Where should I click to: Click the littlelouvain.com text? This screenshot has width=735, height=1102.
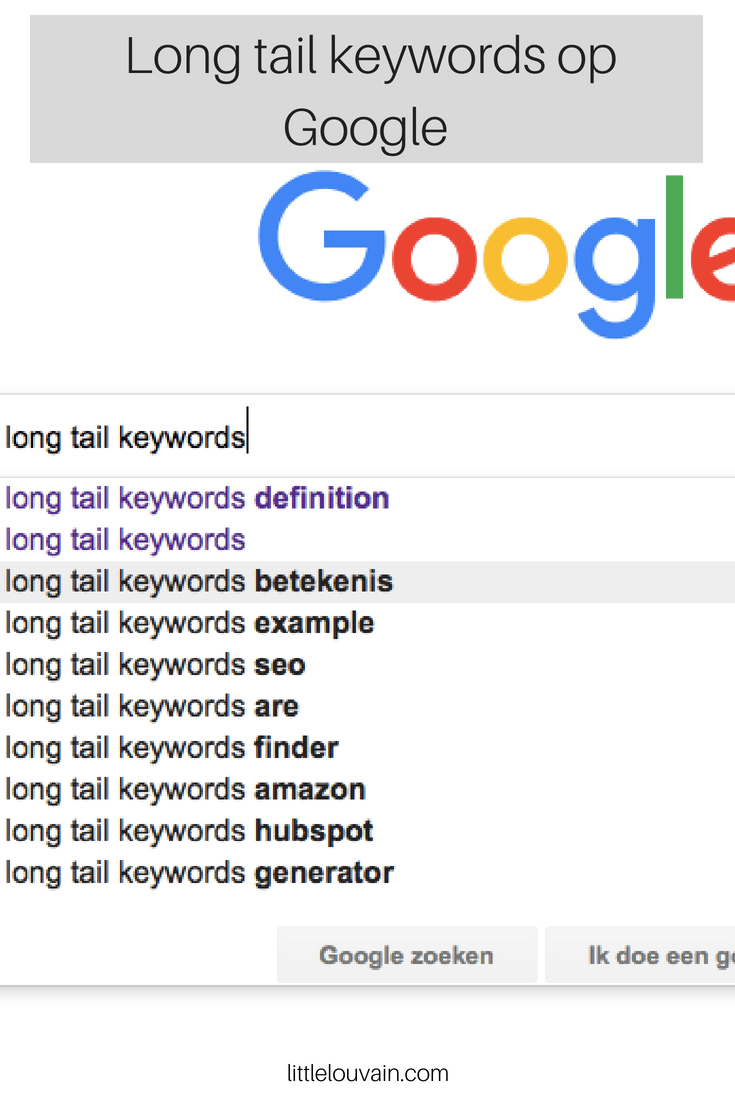[367, 1072]
